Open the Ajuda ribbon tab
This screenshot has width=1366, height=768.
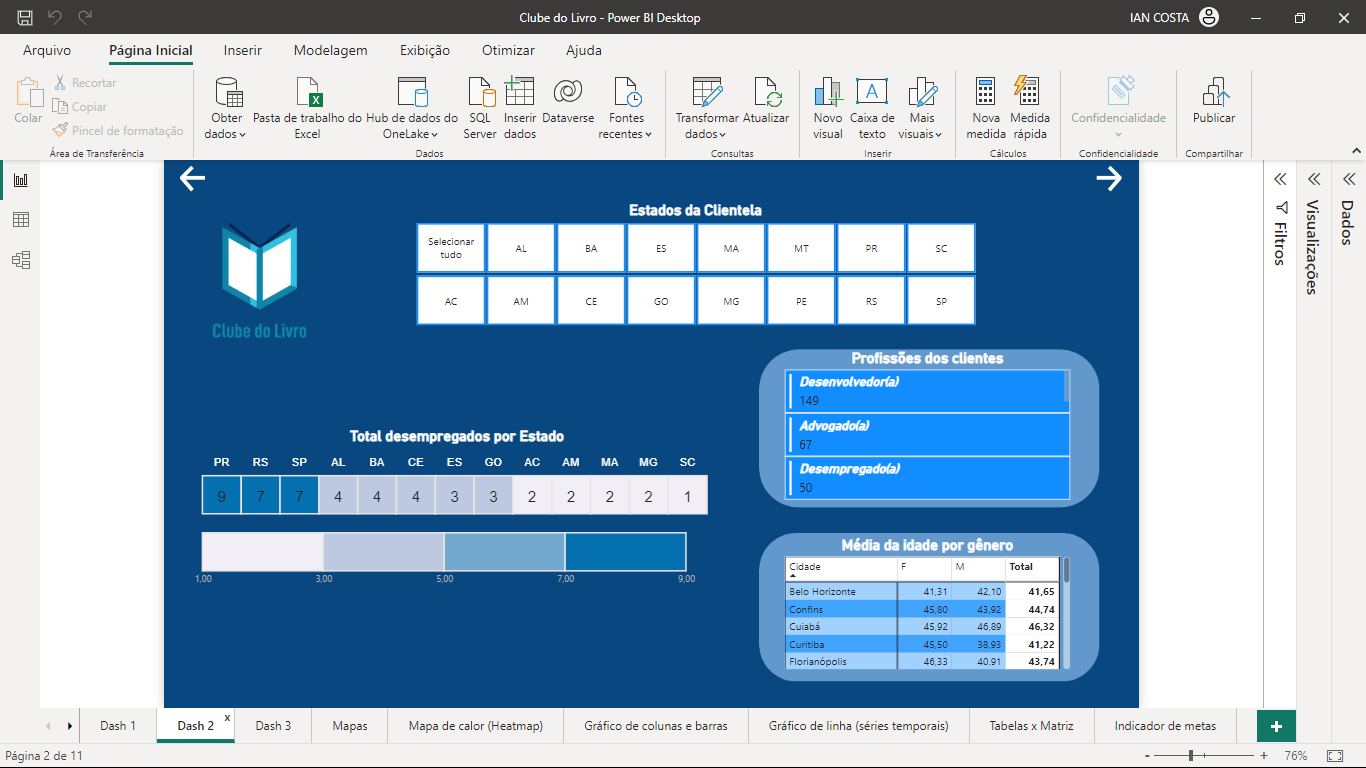(584, 50)
